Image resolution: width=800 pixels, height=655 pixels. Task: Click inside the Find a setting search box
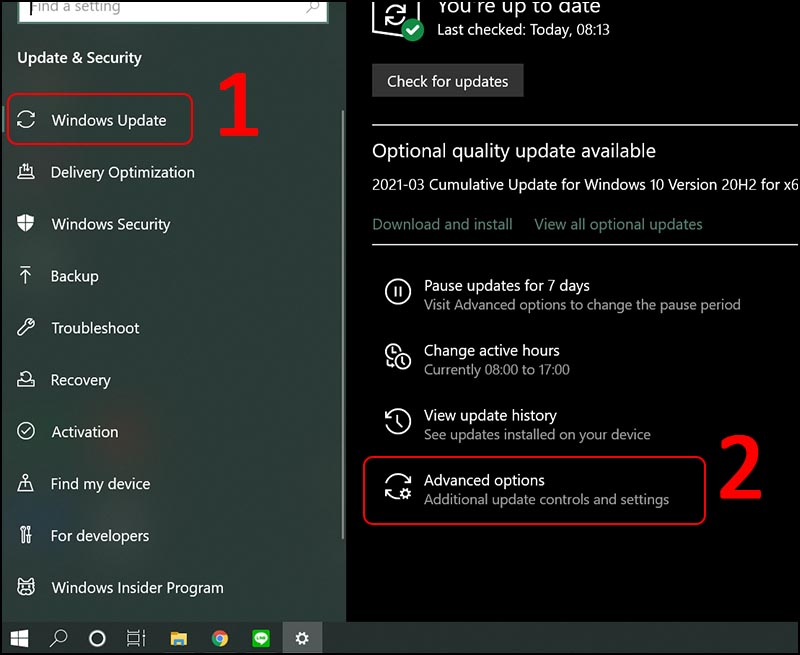(170, 8)
